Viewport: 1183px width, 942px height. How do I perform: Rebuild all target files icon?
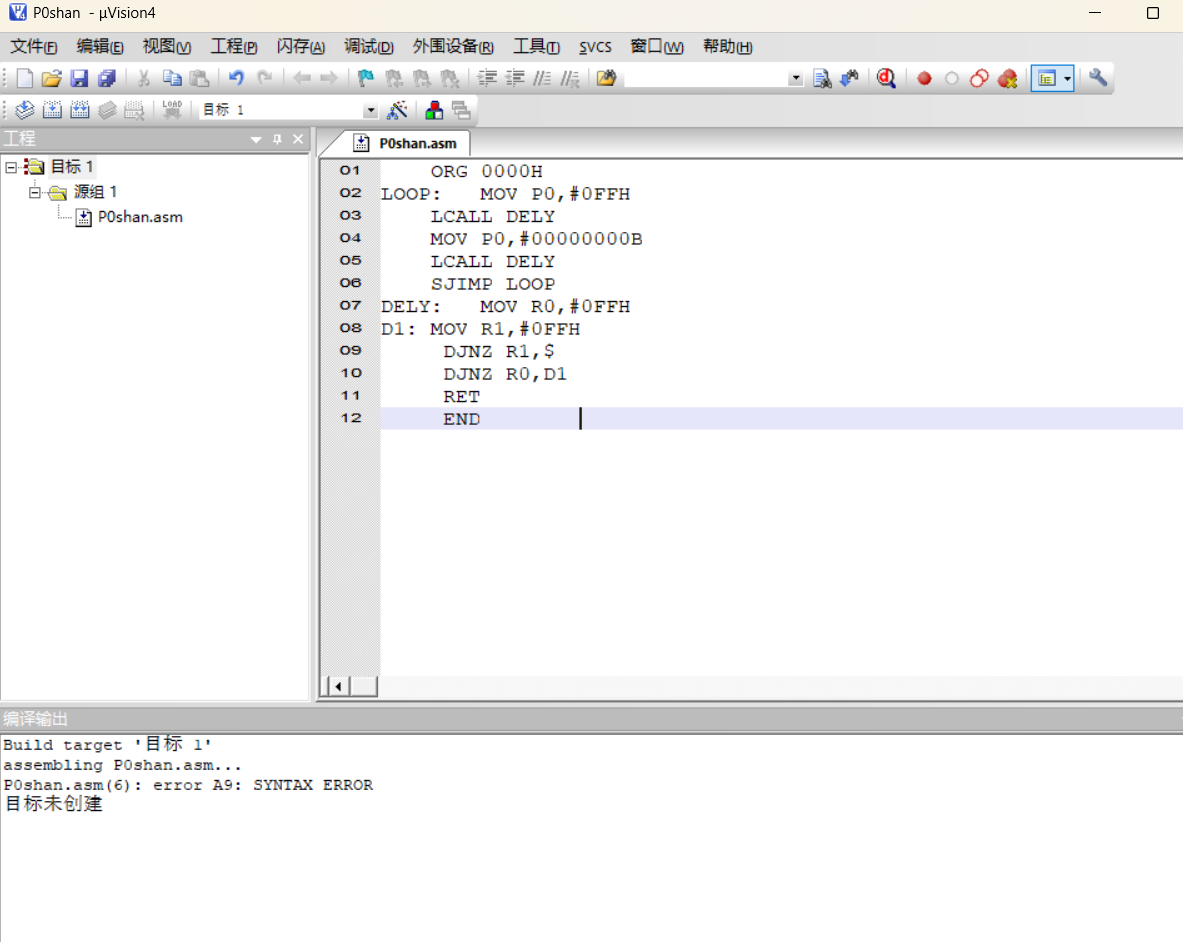pos(79,110)
